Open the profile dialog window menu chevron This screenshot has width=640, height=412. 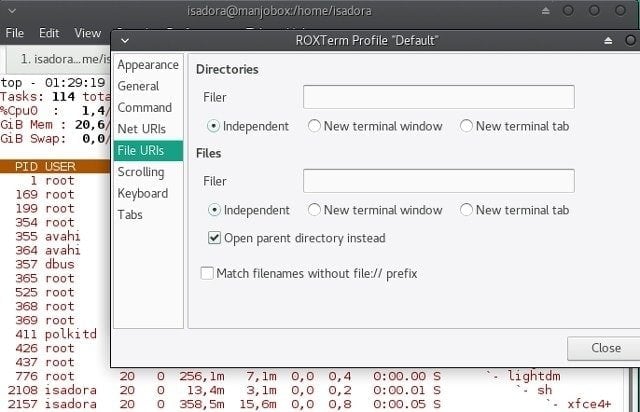pos(125,40)
